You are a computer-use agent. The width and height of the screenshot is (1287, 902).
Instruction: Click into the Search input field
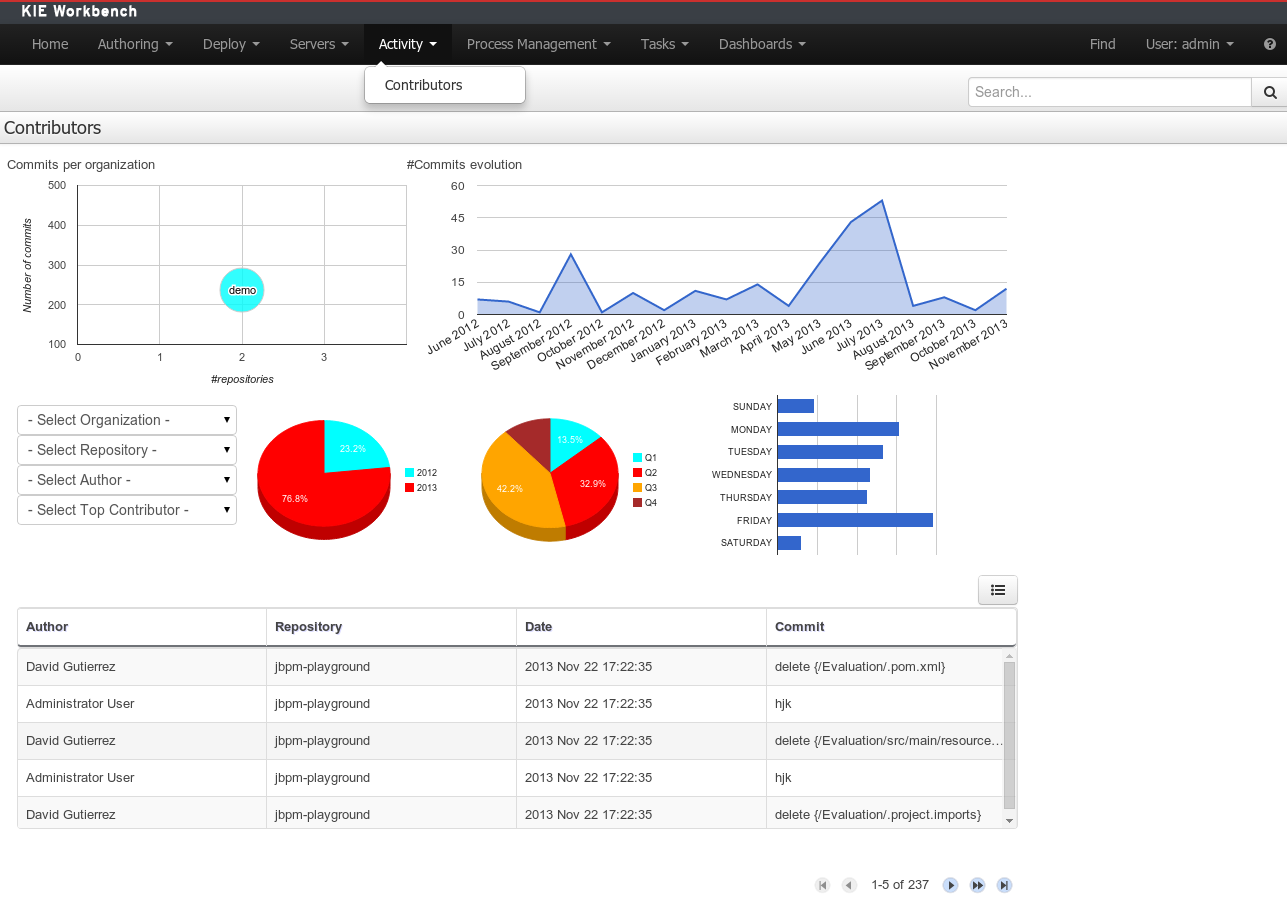tap(1109, 92)
